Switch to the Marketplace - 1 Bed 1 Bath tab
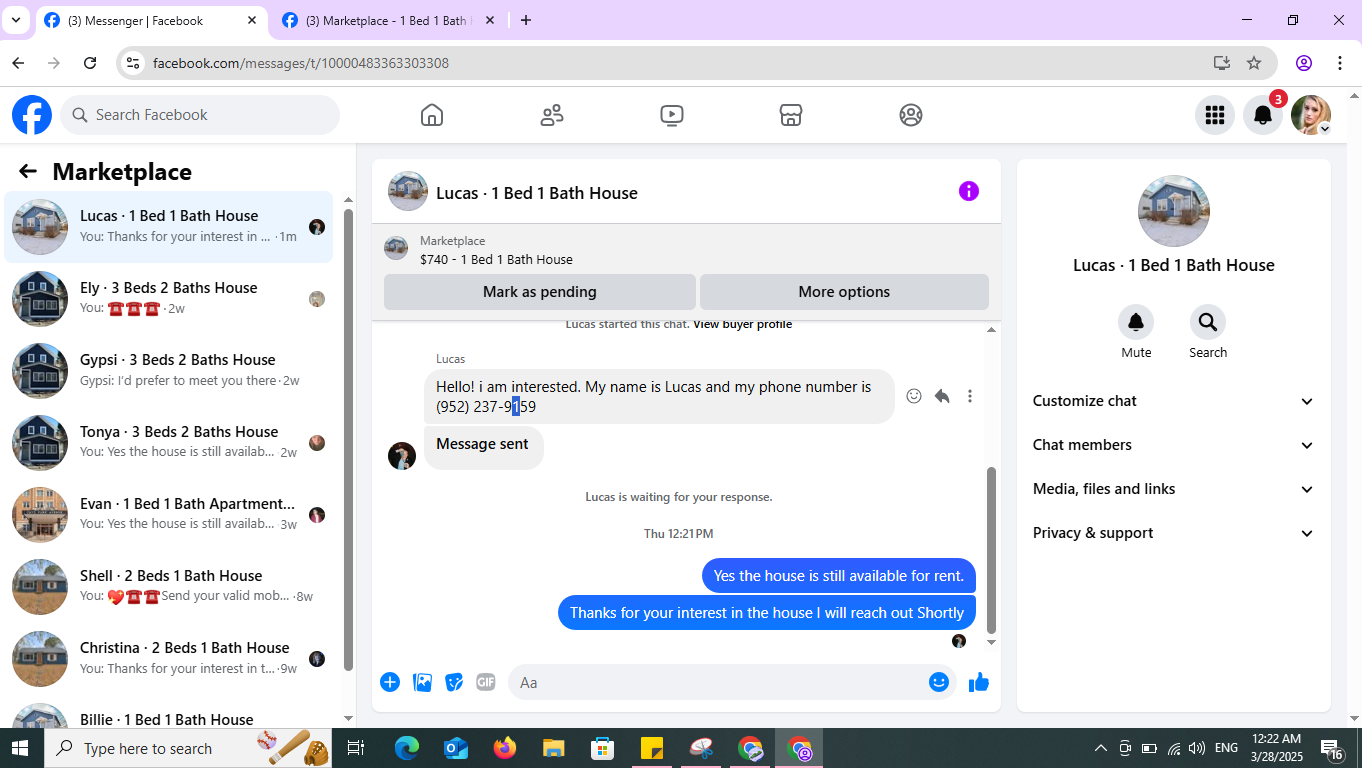The height and width of the screenshot is (768, 1362). 390,20
